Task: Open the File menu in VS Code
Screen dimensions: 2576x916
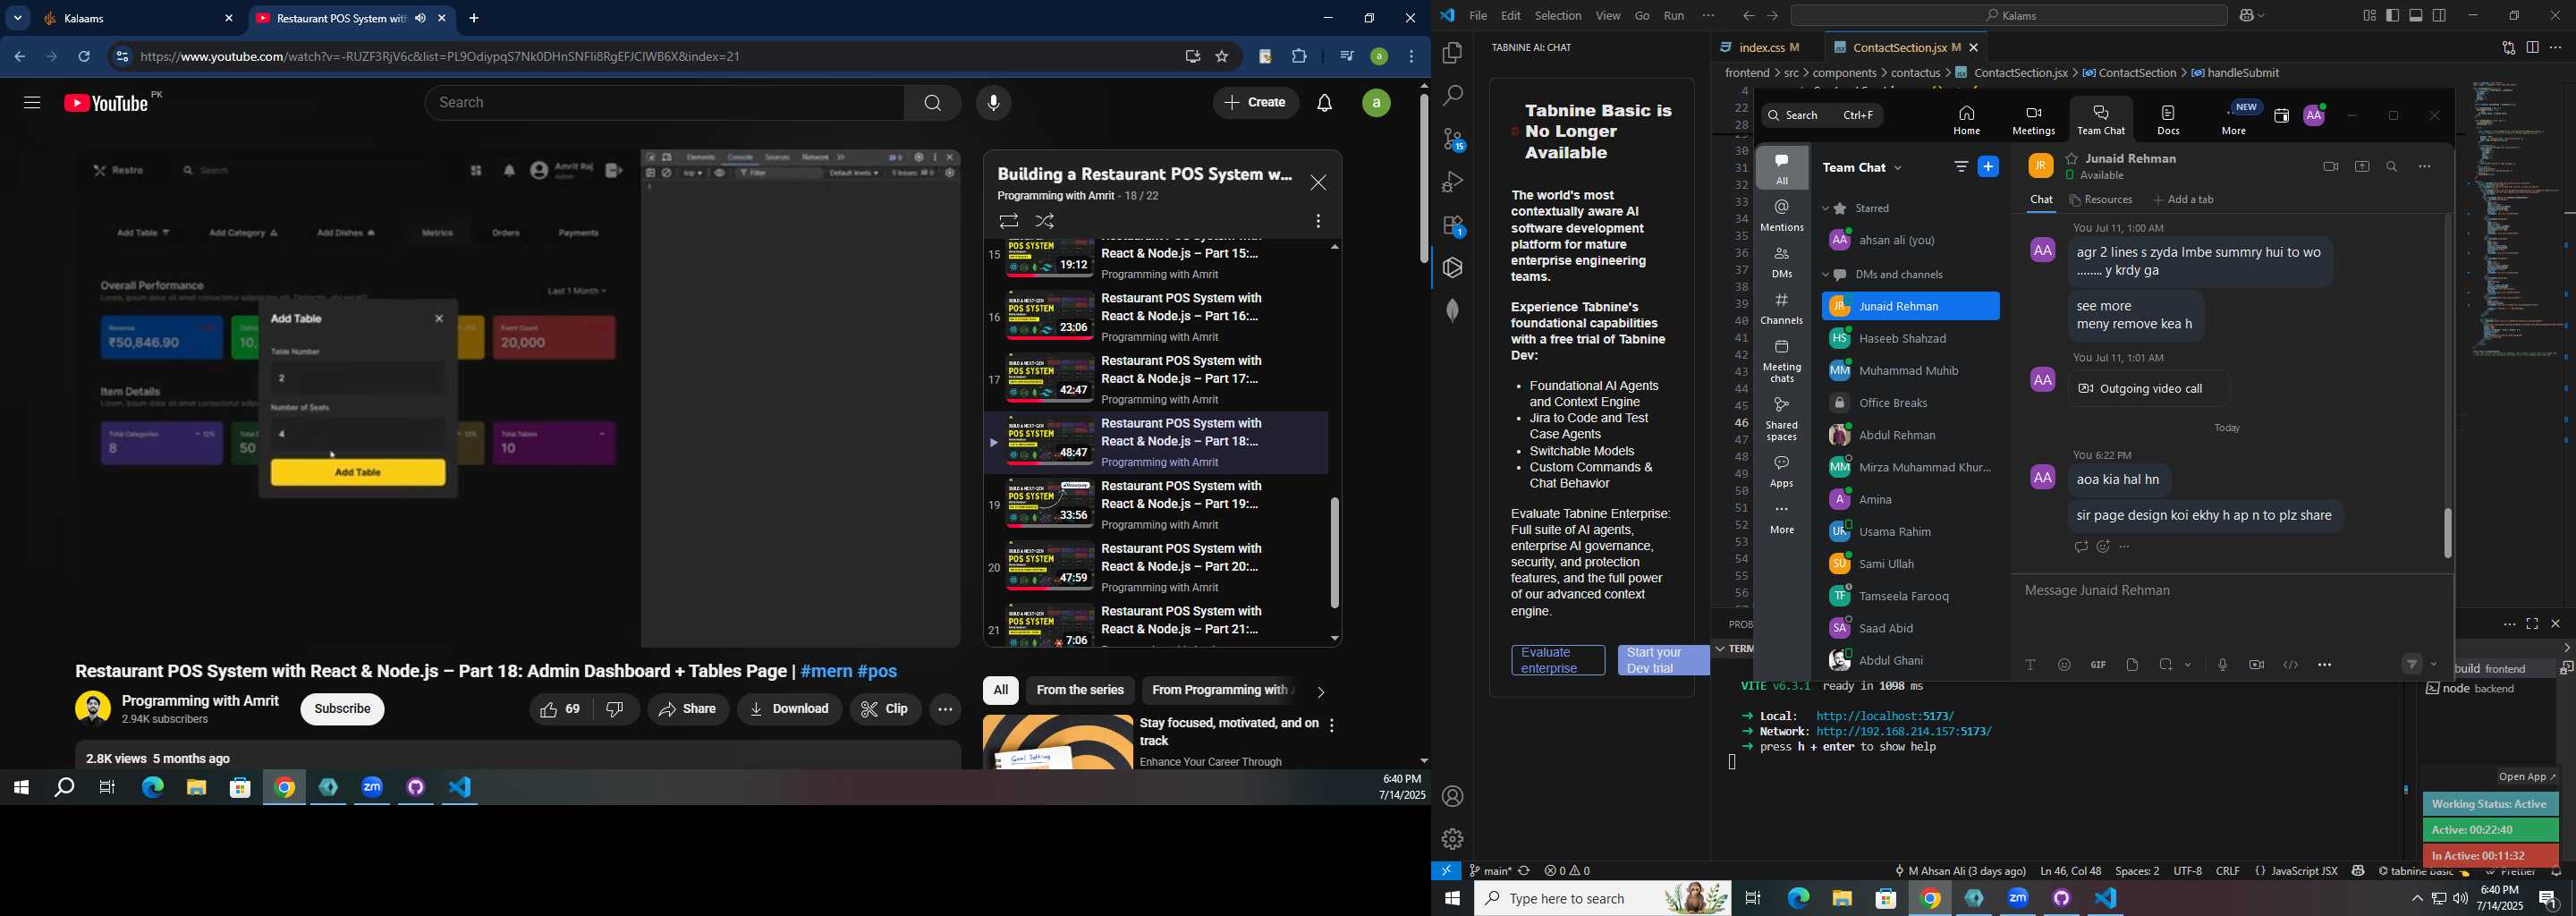Action: pyautogui.click(x=1478, y=16)
